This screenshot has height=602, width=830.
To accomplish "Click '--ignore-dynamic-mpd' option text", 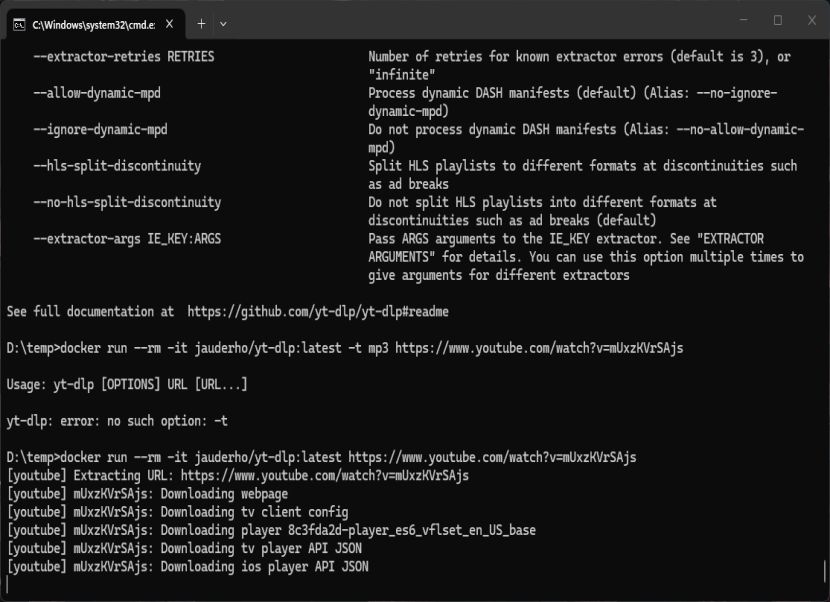I will pos(100,130).
